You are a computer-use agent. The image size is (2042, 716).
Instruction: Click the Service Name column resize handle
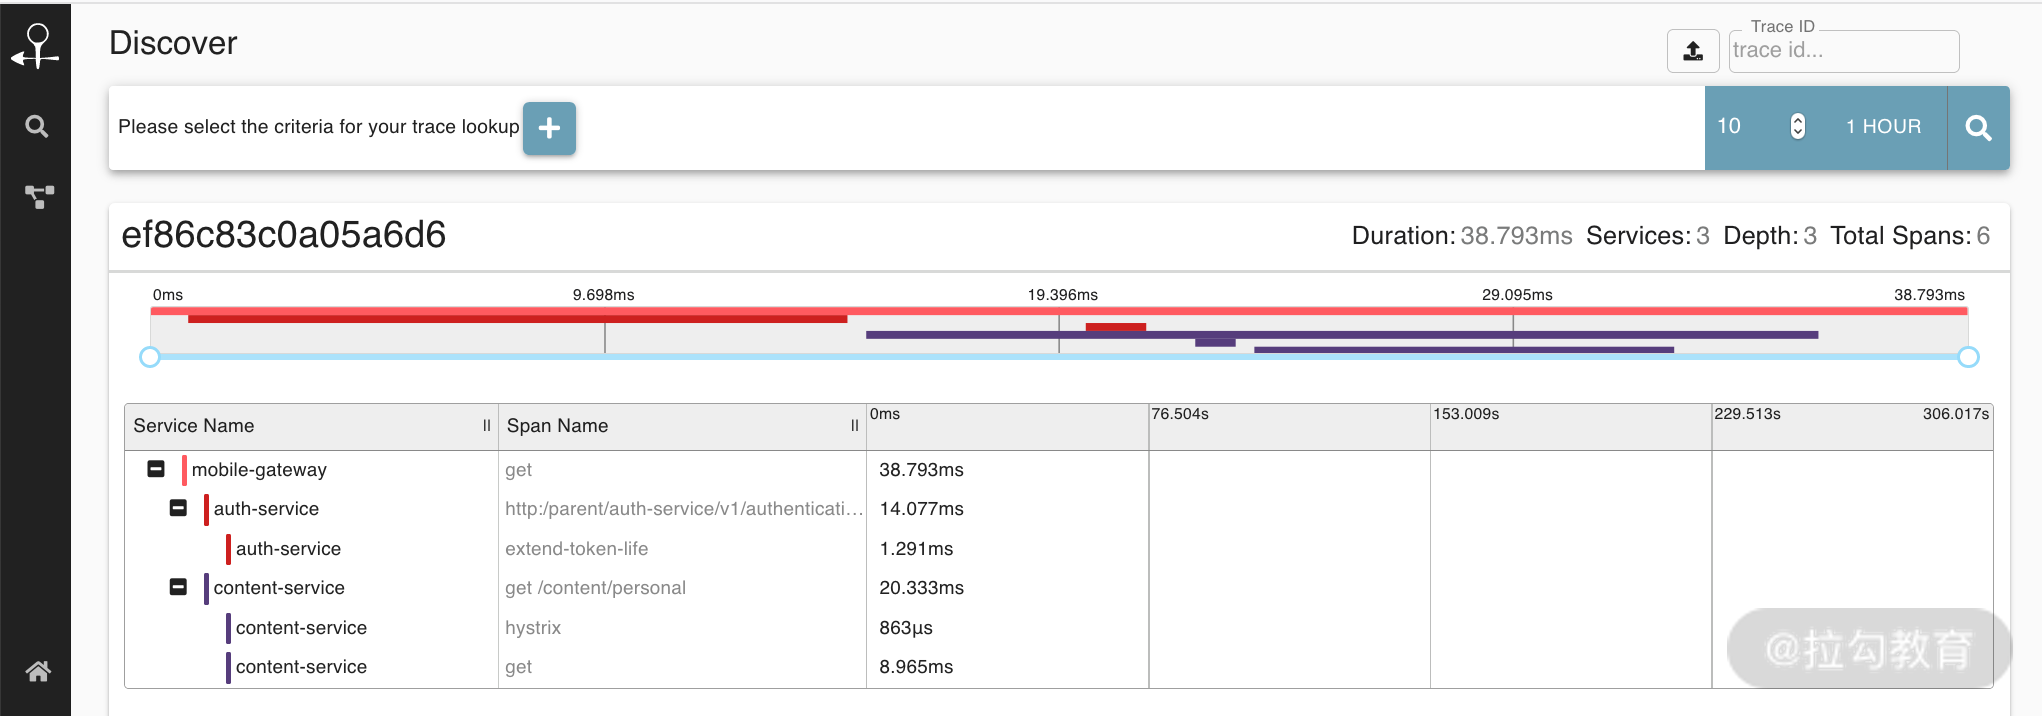(487, 426)
